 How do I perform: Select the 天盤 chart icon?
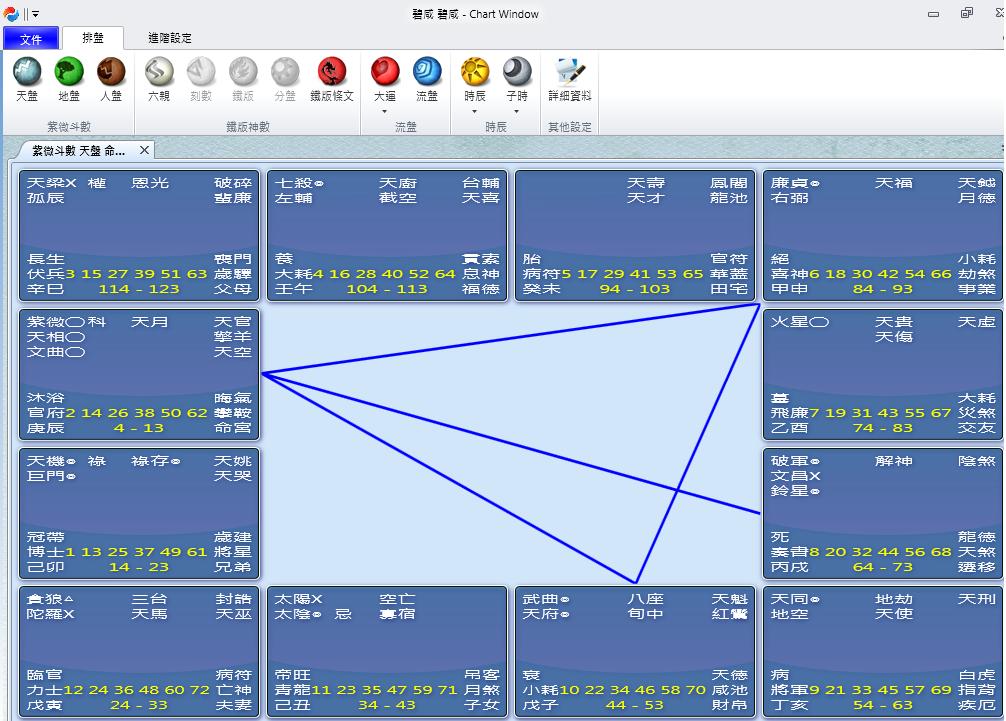[x=27, y=79]
